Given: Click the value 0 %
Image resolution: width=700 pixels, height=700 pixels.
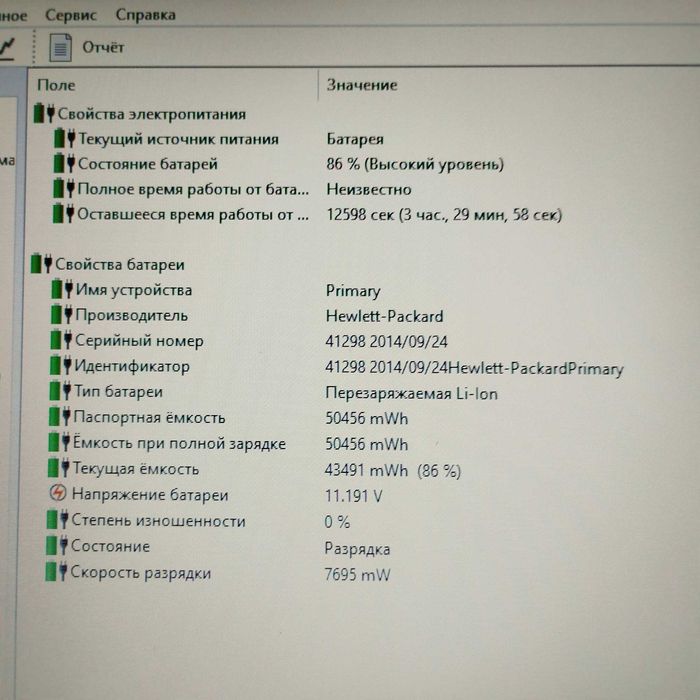Looking at the screenshot, I should (337, 522).
